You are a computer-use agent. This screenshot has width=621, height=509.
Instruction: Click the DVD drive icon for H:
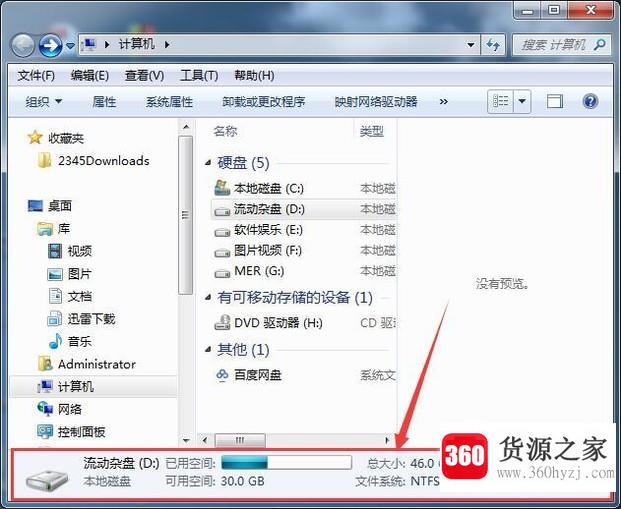pyautogui.click(x=222, y=322)
